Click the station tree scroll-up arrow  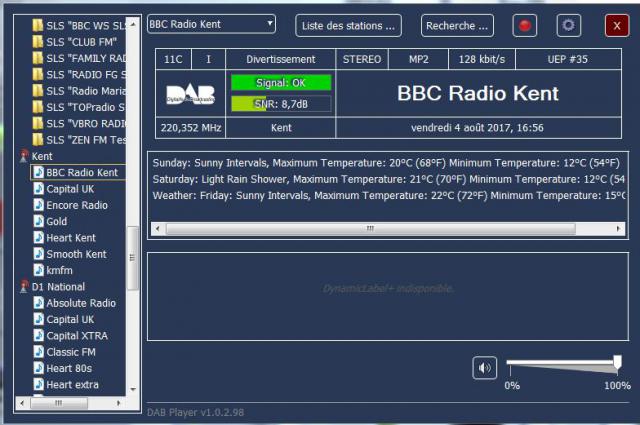133,24
